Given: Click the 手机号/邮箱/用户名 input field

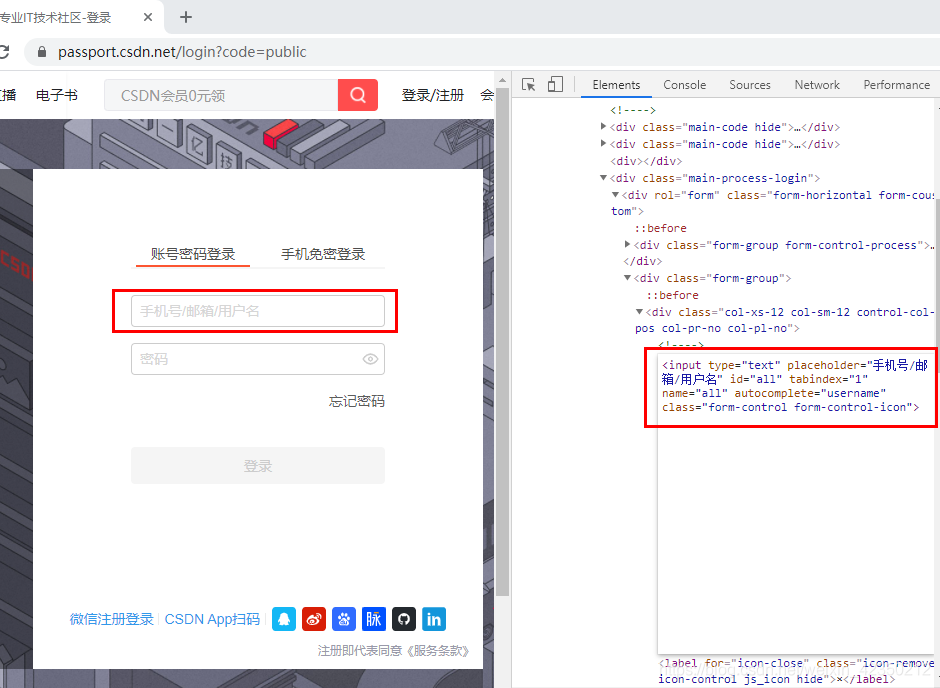Looking at the screenshot, I should coord(258,311).
